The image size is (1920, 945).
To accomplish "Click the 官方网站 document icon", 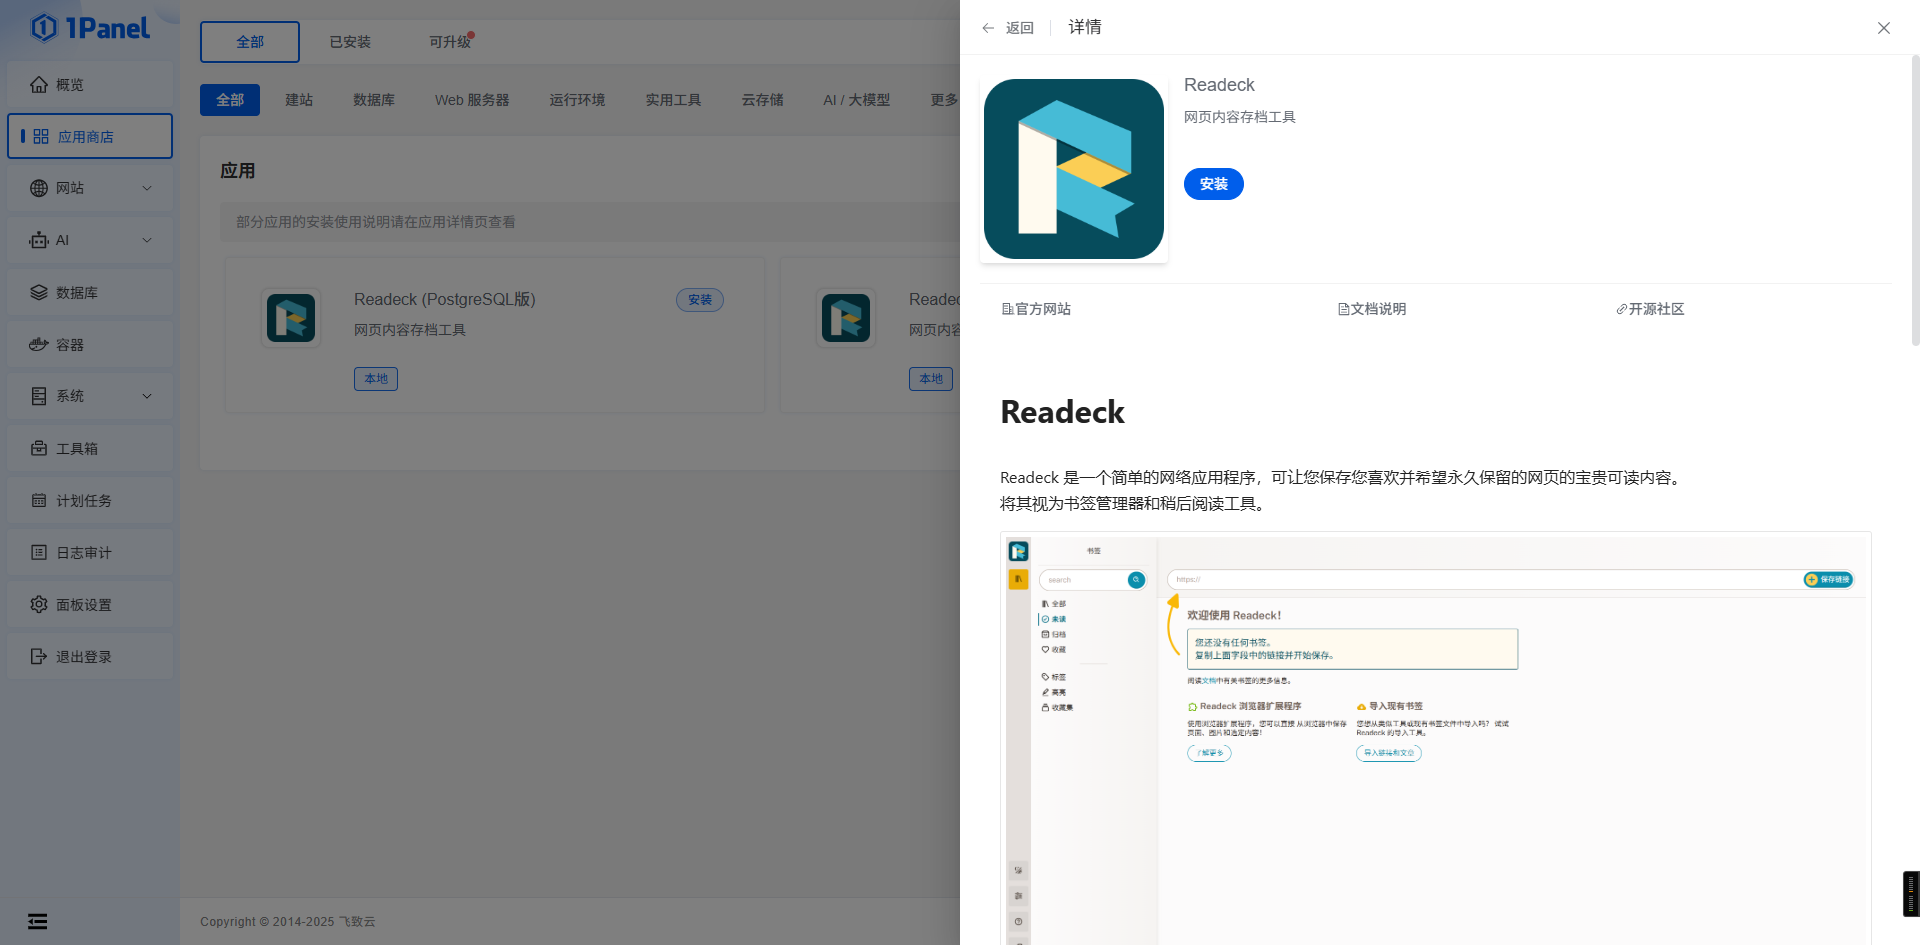I will (x=1007, y=309).
